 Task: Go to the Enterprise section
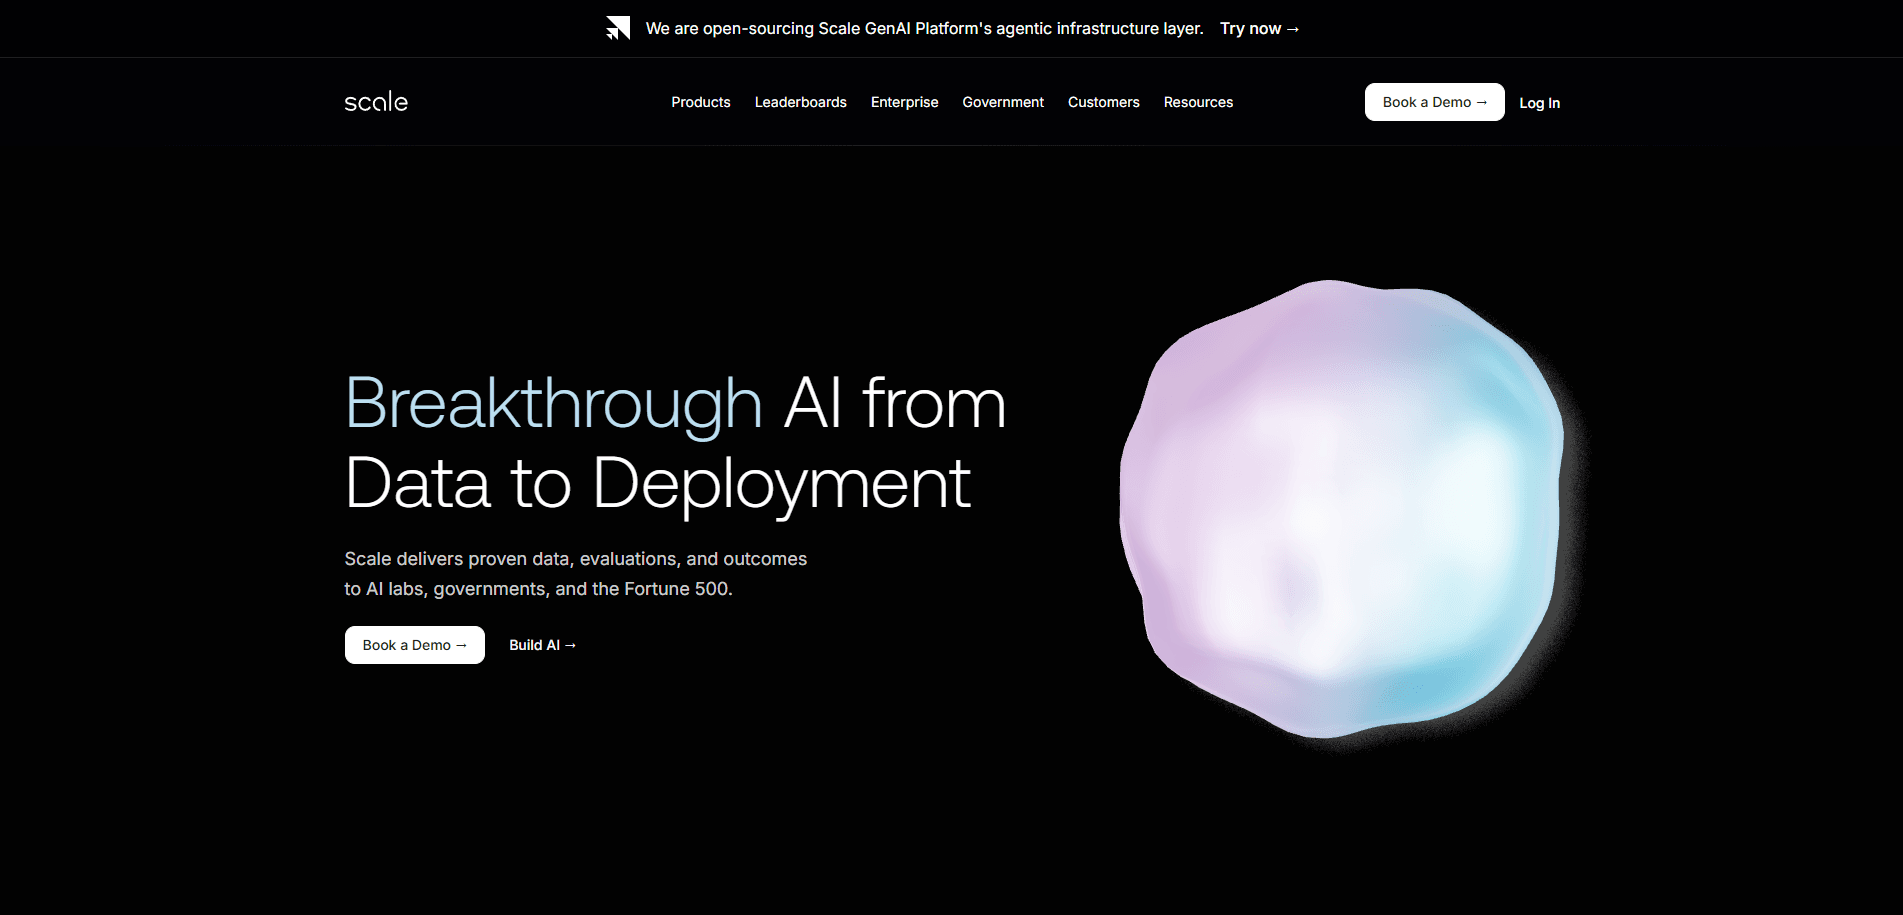coord(904,102)
